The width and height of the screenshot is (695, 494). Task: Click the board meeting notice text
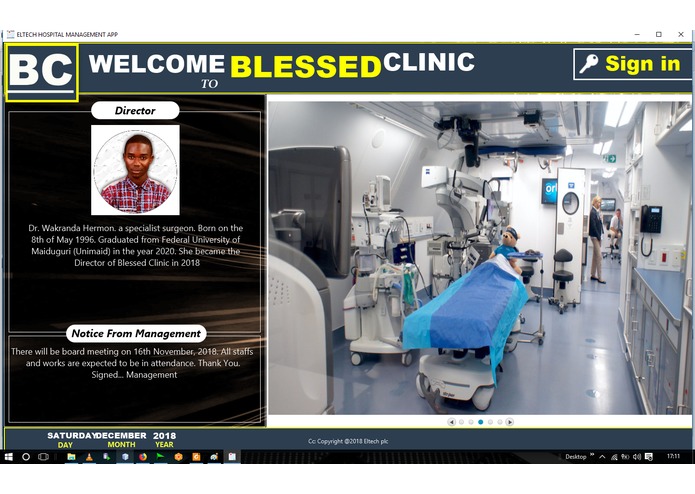coord(133,363)
